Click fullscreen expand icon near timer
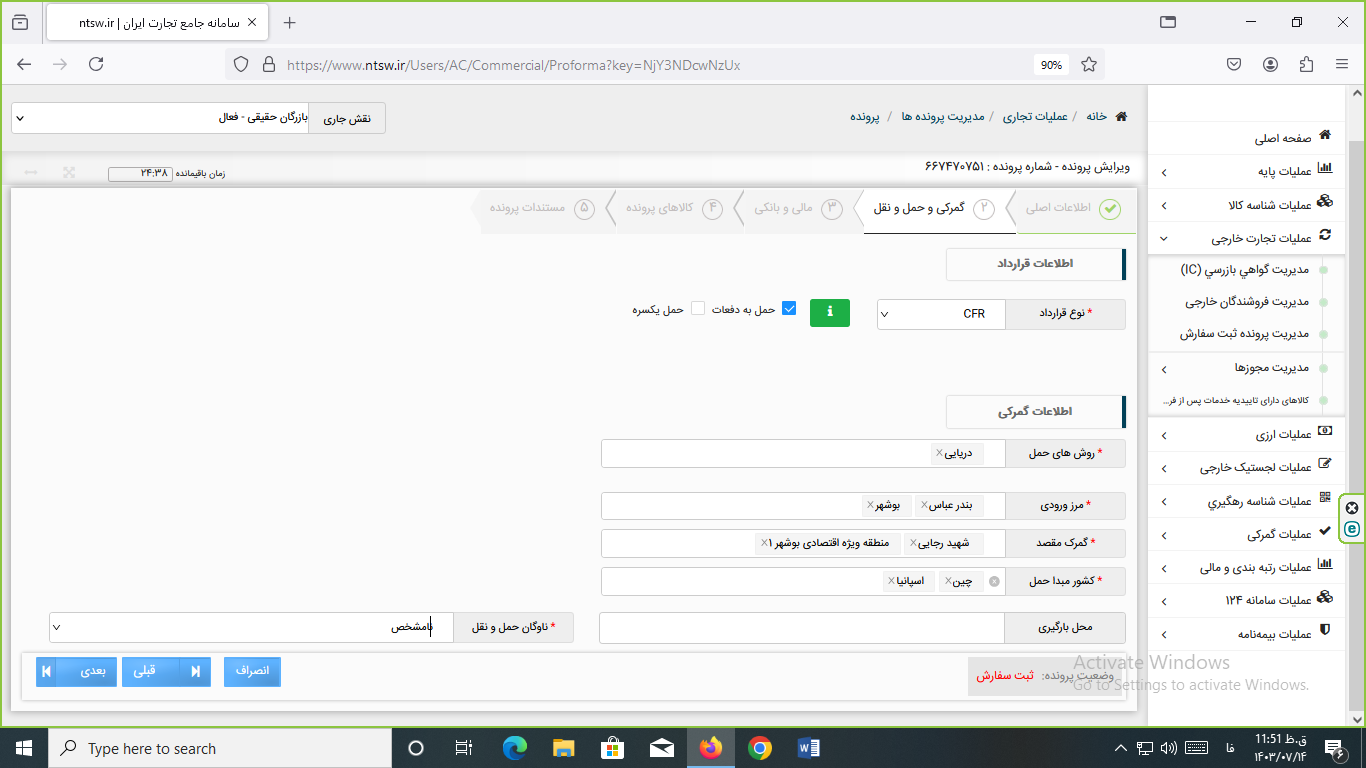The image size is (1366, 768). (x=69, y=172)
